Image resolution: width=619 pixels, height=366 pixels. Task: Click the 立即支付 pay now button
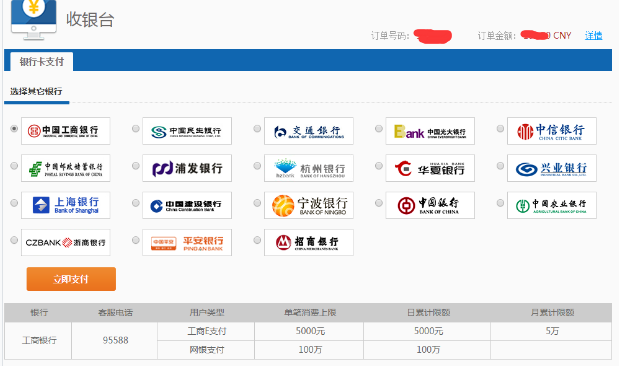71,279
